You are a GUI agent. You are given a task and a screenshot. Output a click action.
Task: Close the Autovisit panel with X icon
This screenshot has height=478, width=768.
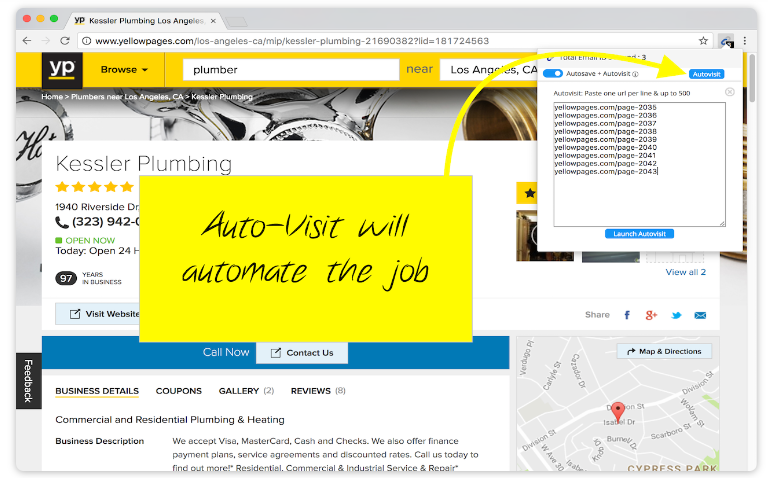[729, 92]
